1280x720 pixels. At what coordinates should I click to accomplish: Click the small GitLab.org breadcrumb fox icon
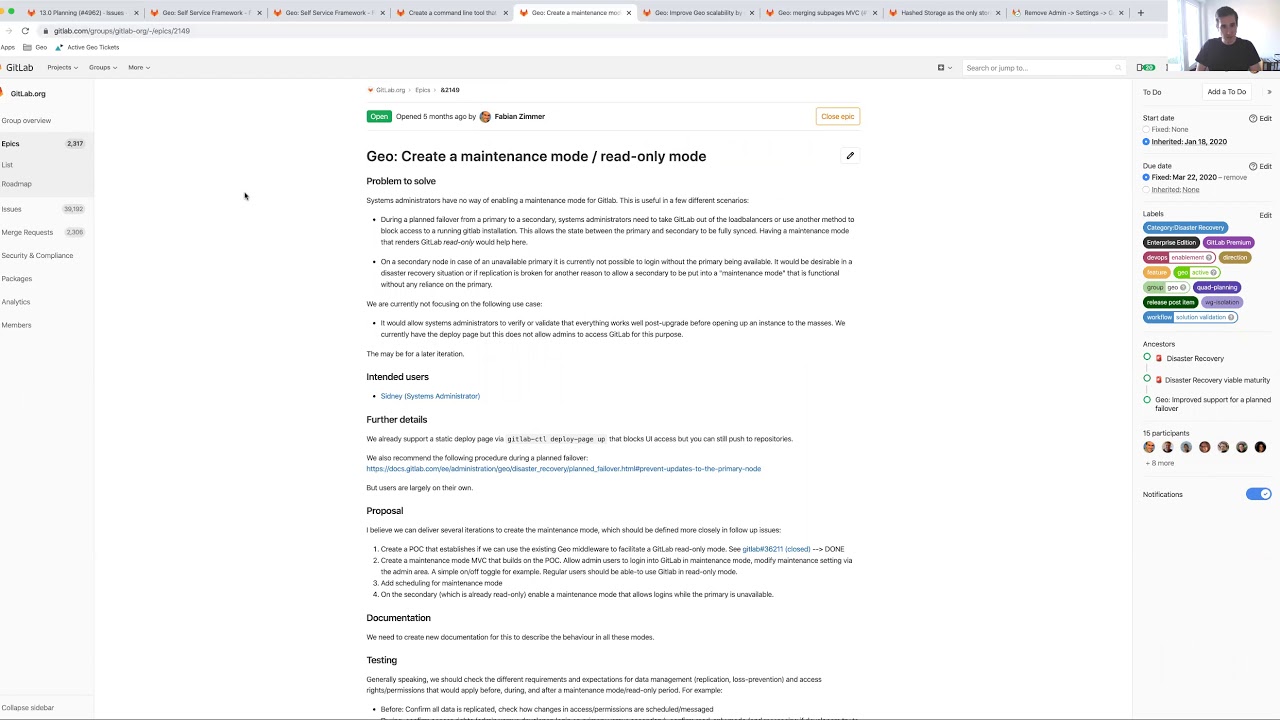point(370,90)
